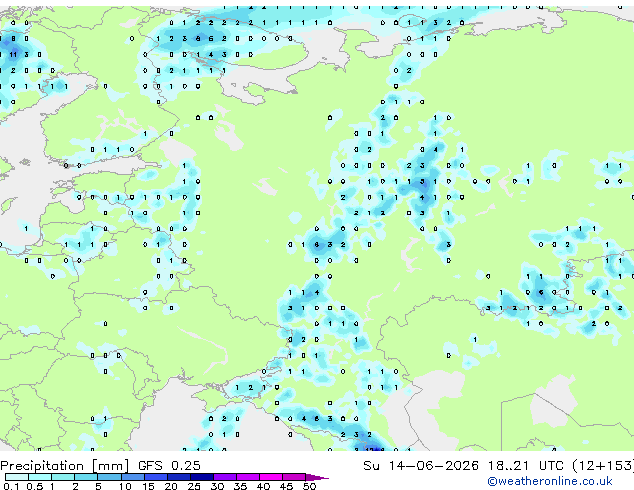
Task: Click the legend scale label '10'
Action: 125,486
